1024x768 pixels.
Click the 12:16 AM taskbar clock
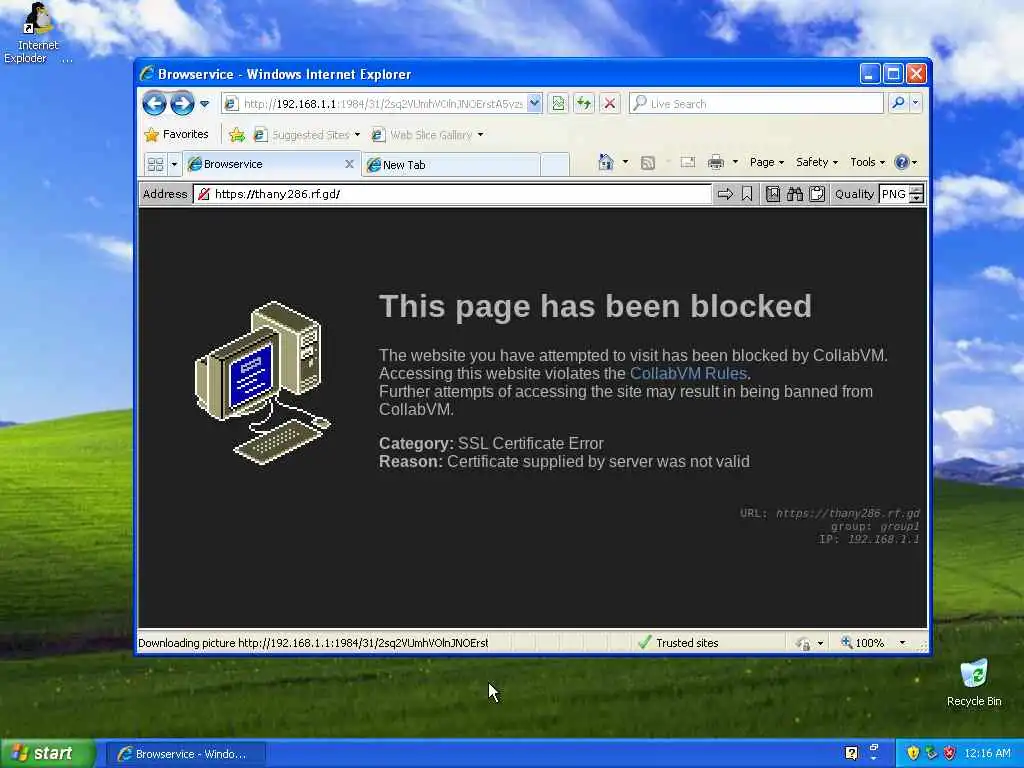click(987, 753)
